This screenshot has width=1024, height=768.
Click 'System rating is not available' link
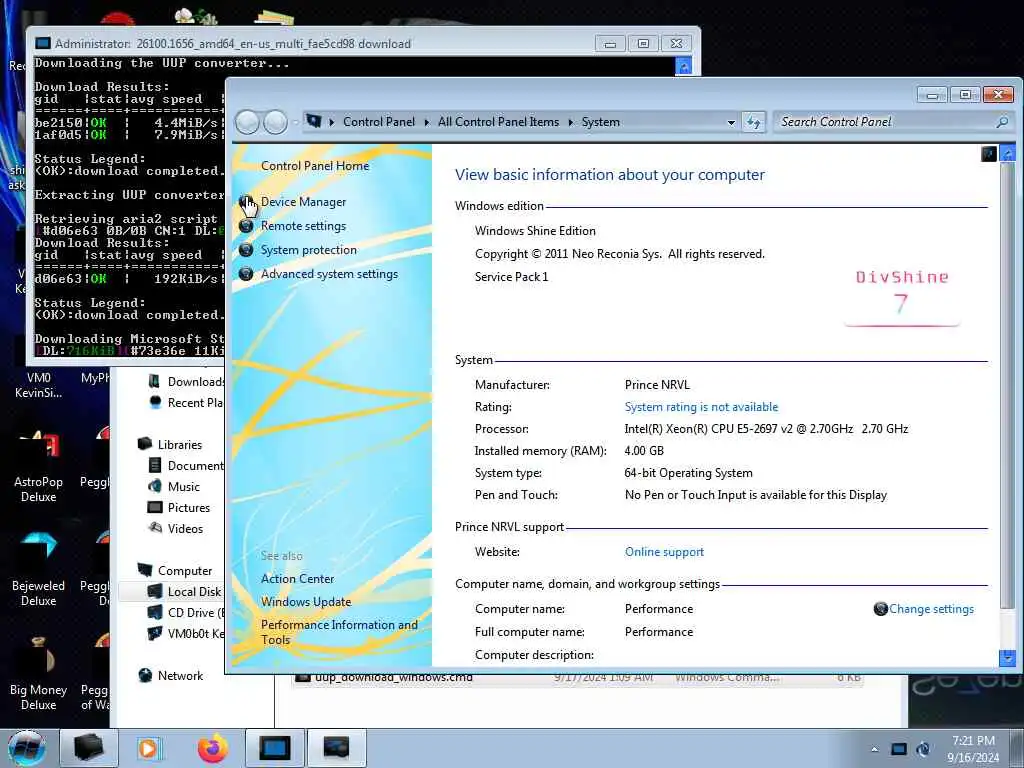[701, 407]
